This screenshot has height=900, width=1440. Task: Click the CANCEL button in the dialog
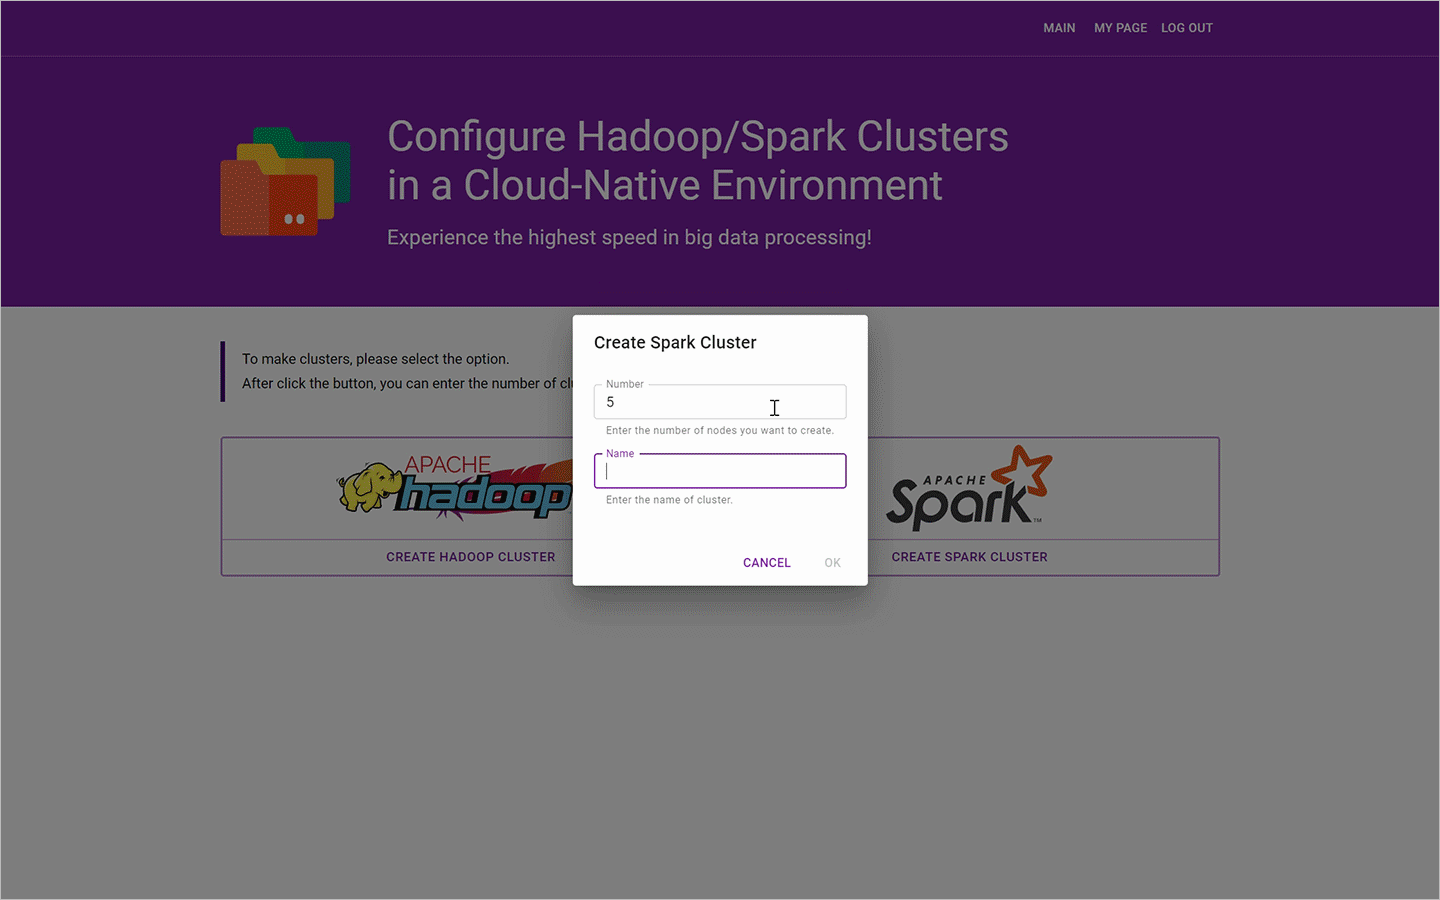(x=766, y=562)
